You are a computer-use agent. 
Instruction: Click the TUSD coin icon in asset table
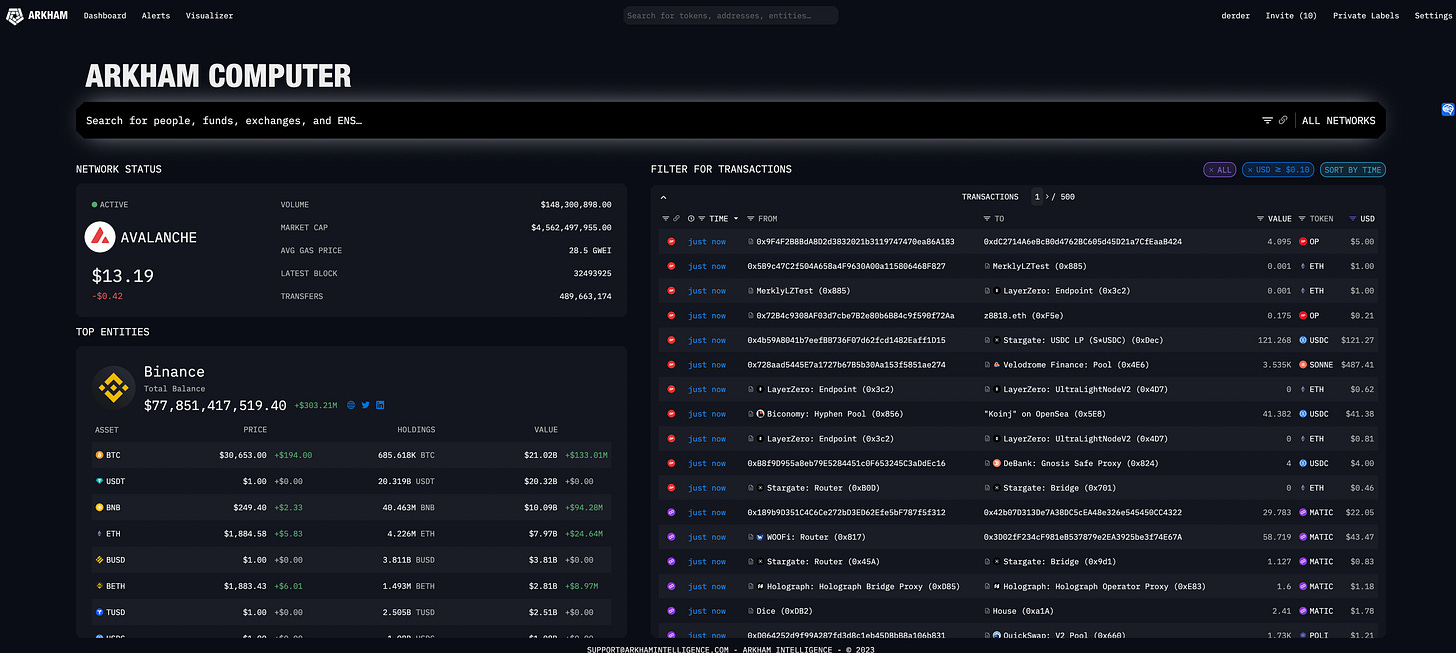tap(99, 612)
